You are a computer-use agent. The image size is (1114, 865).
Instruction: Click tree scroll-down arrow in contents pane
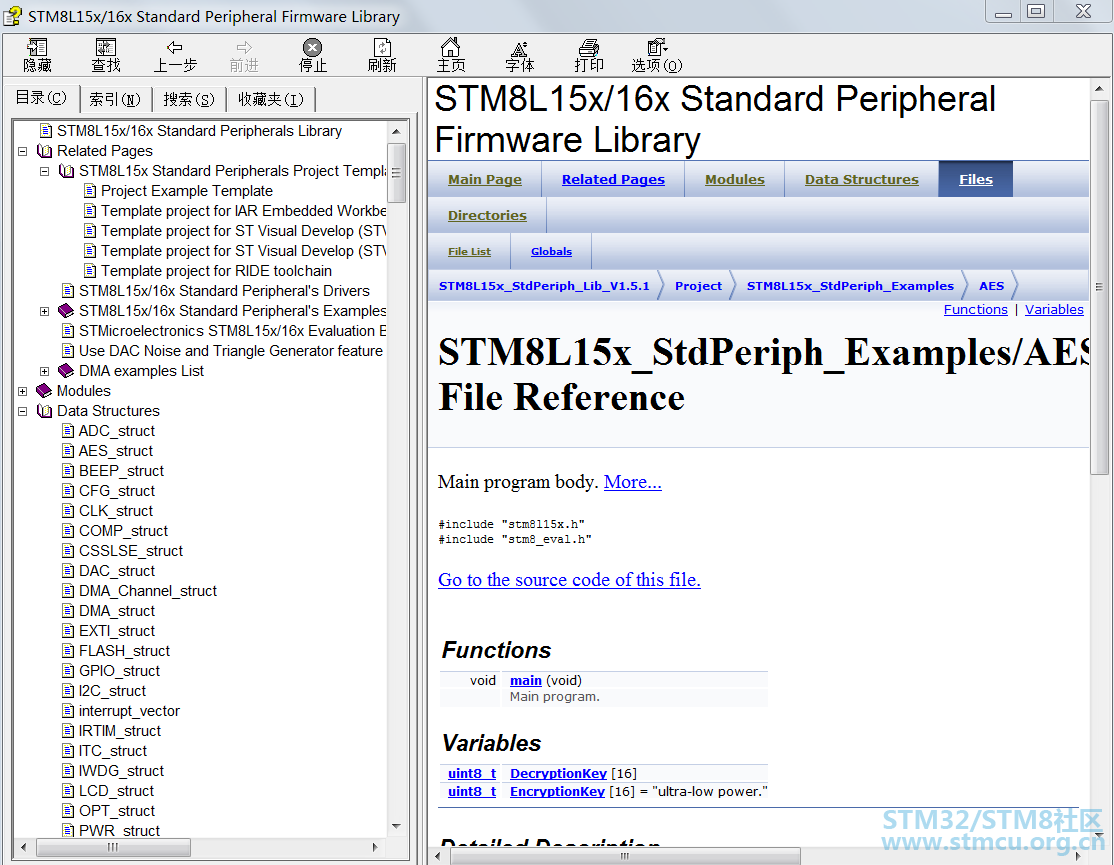pos(396,826)
